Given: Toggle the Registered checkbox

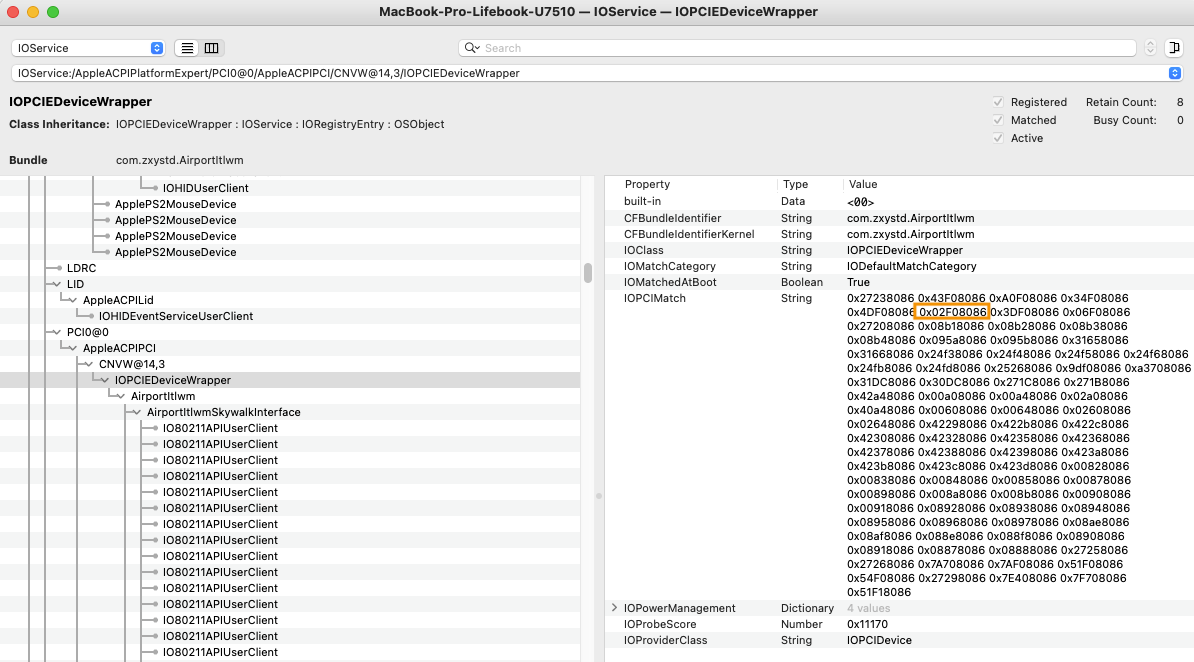Looking at the screenshot, I should tap(998, 102).
